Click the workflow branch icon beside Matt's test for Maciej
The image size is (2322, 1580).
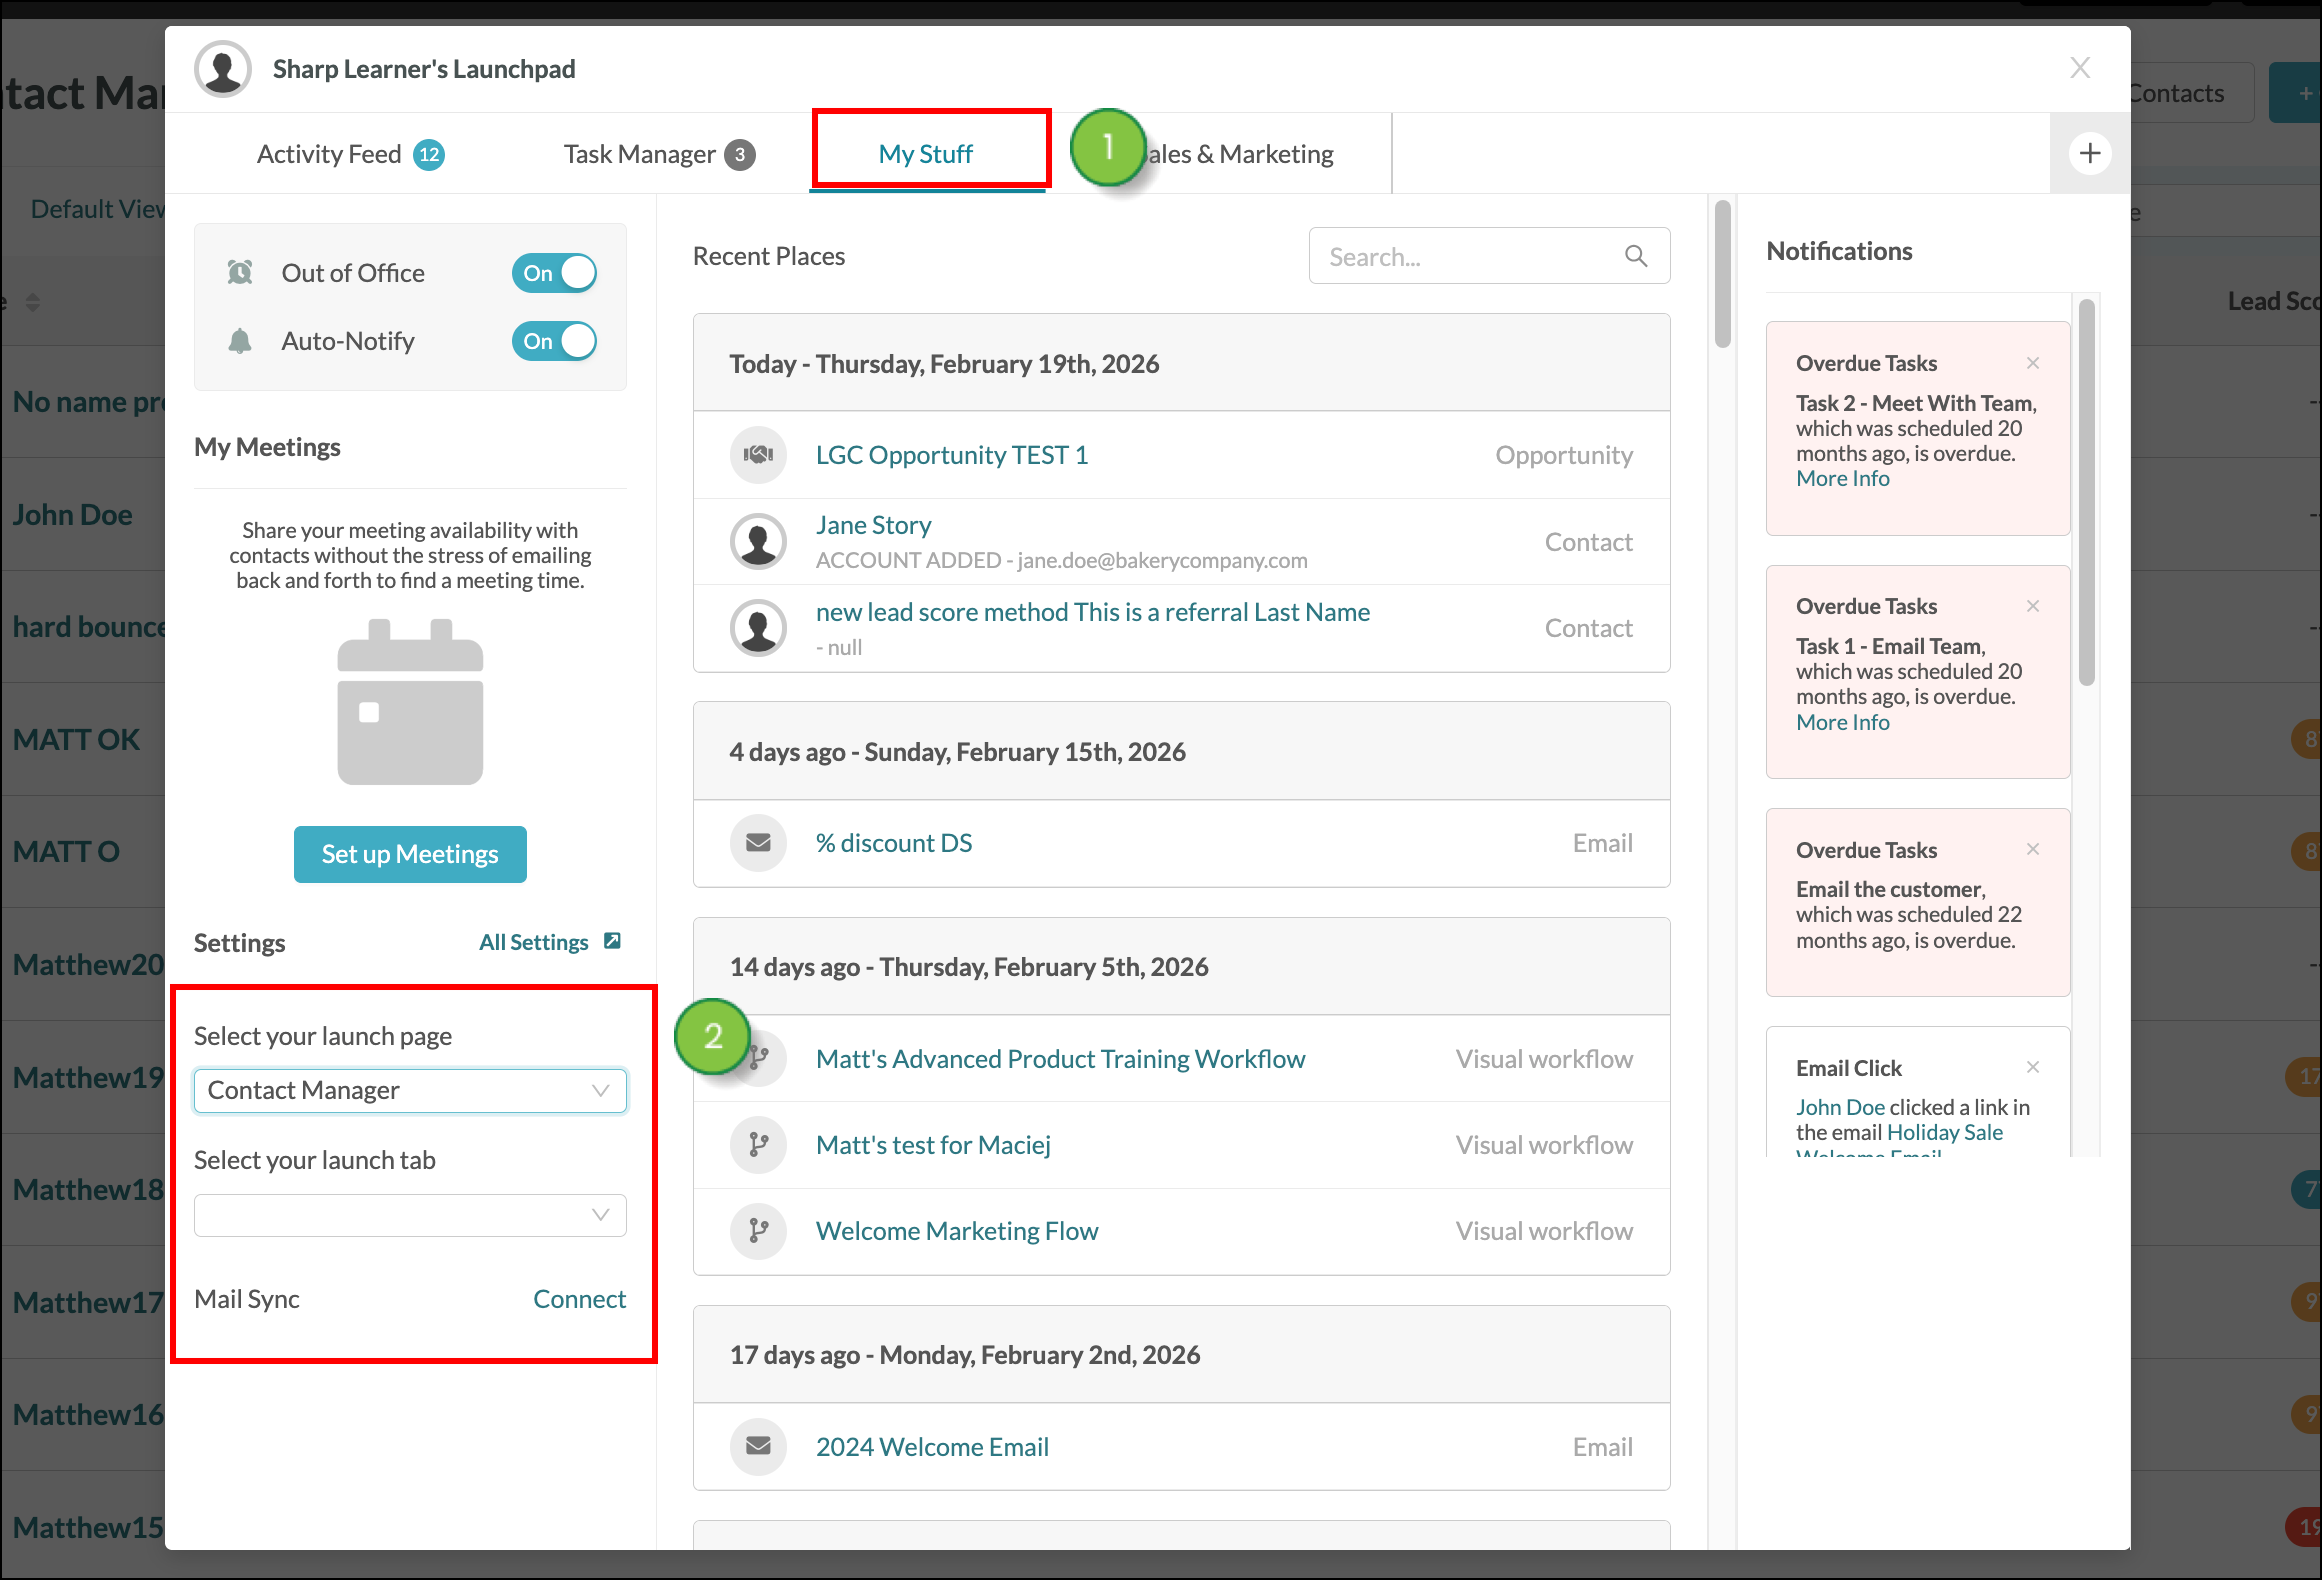[x=758, y=1145]
